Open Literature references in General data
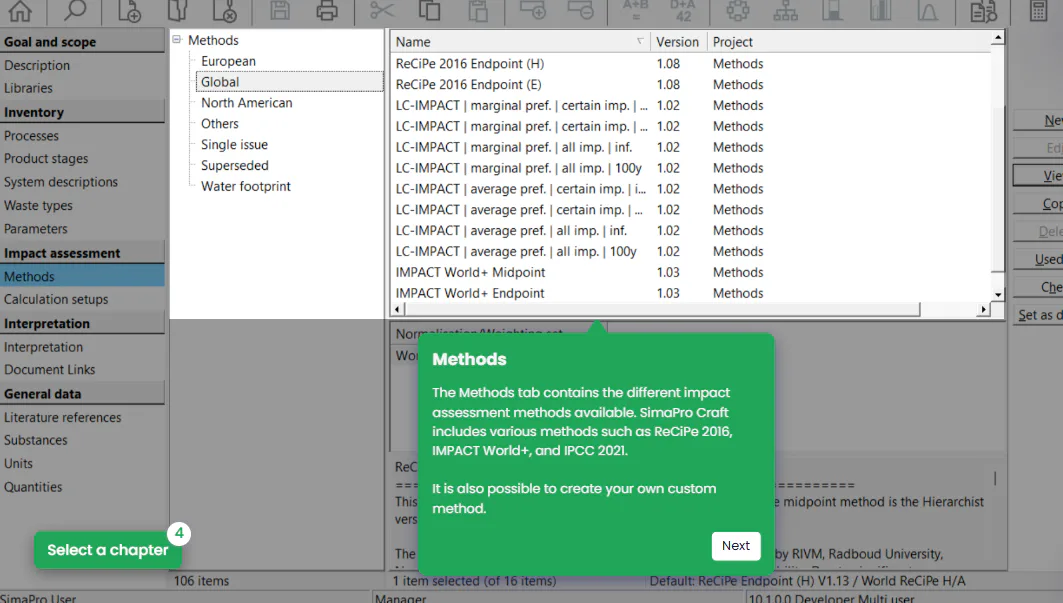 62,418
